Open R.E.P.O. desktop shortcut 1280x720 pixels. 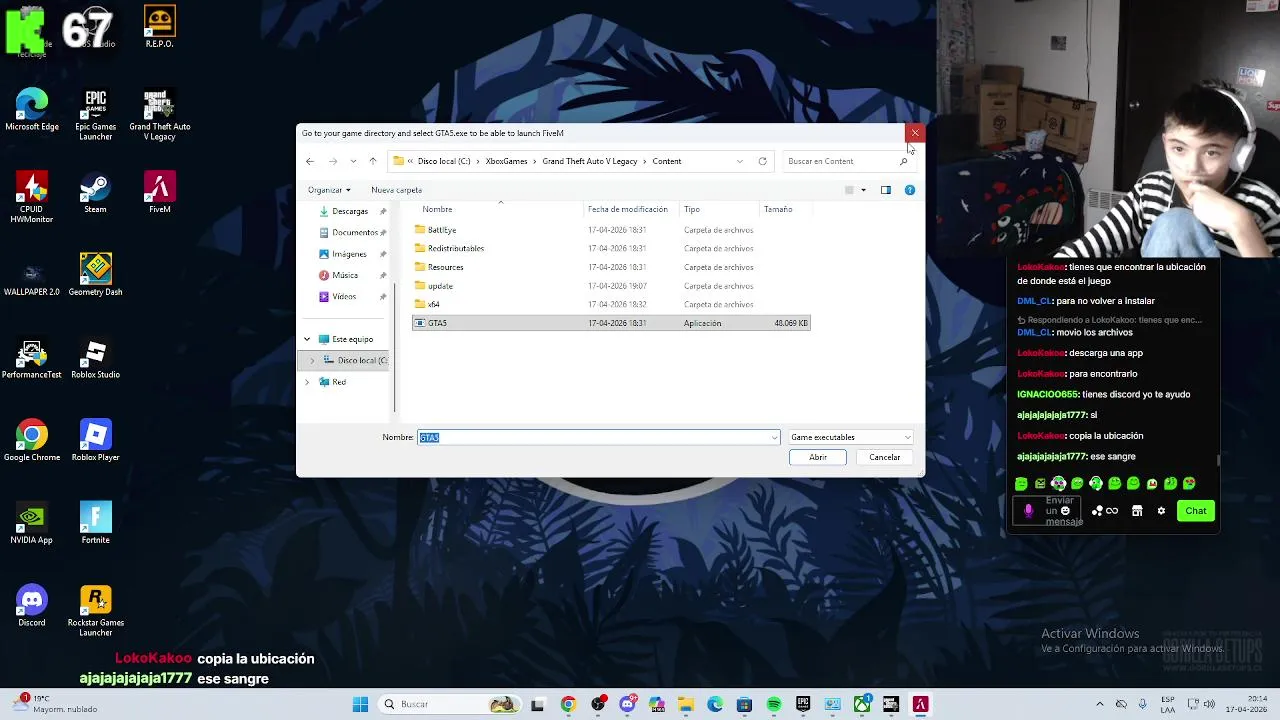tap(159, 27)
